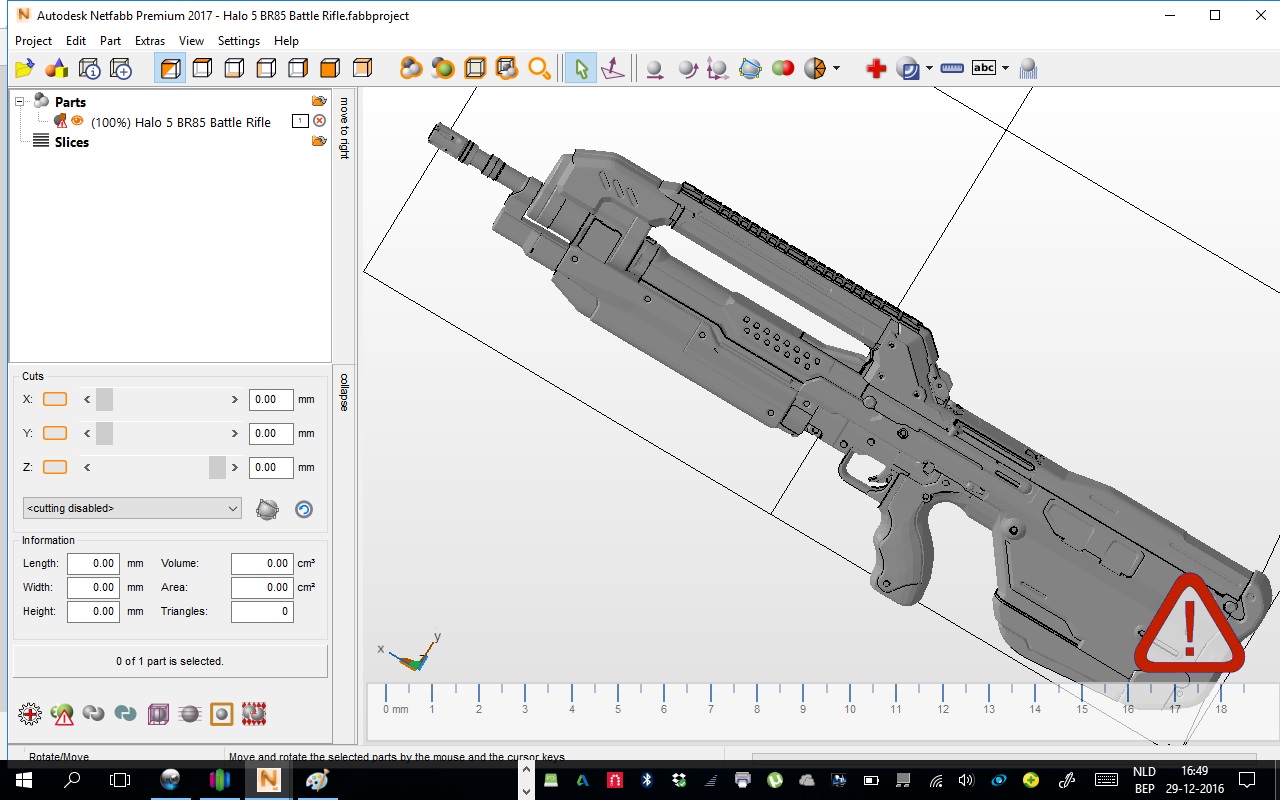Click the move part icon
The image size is (1280, 800).
(x=655, y=68)
